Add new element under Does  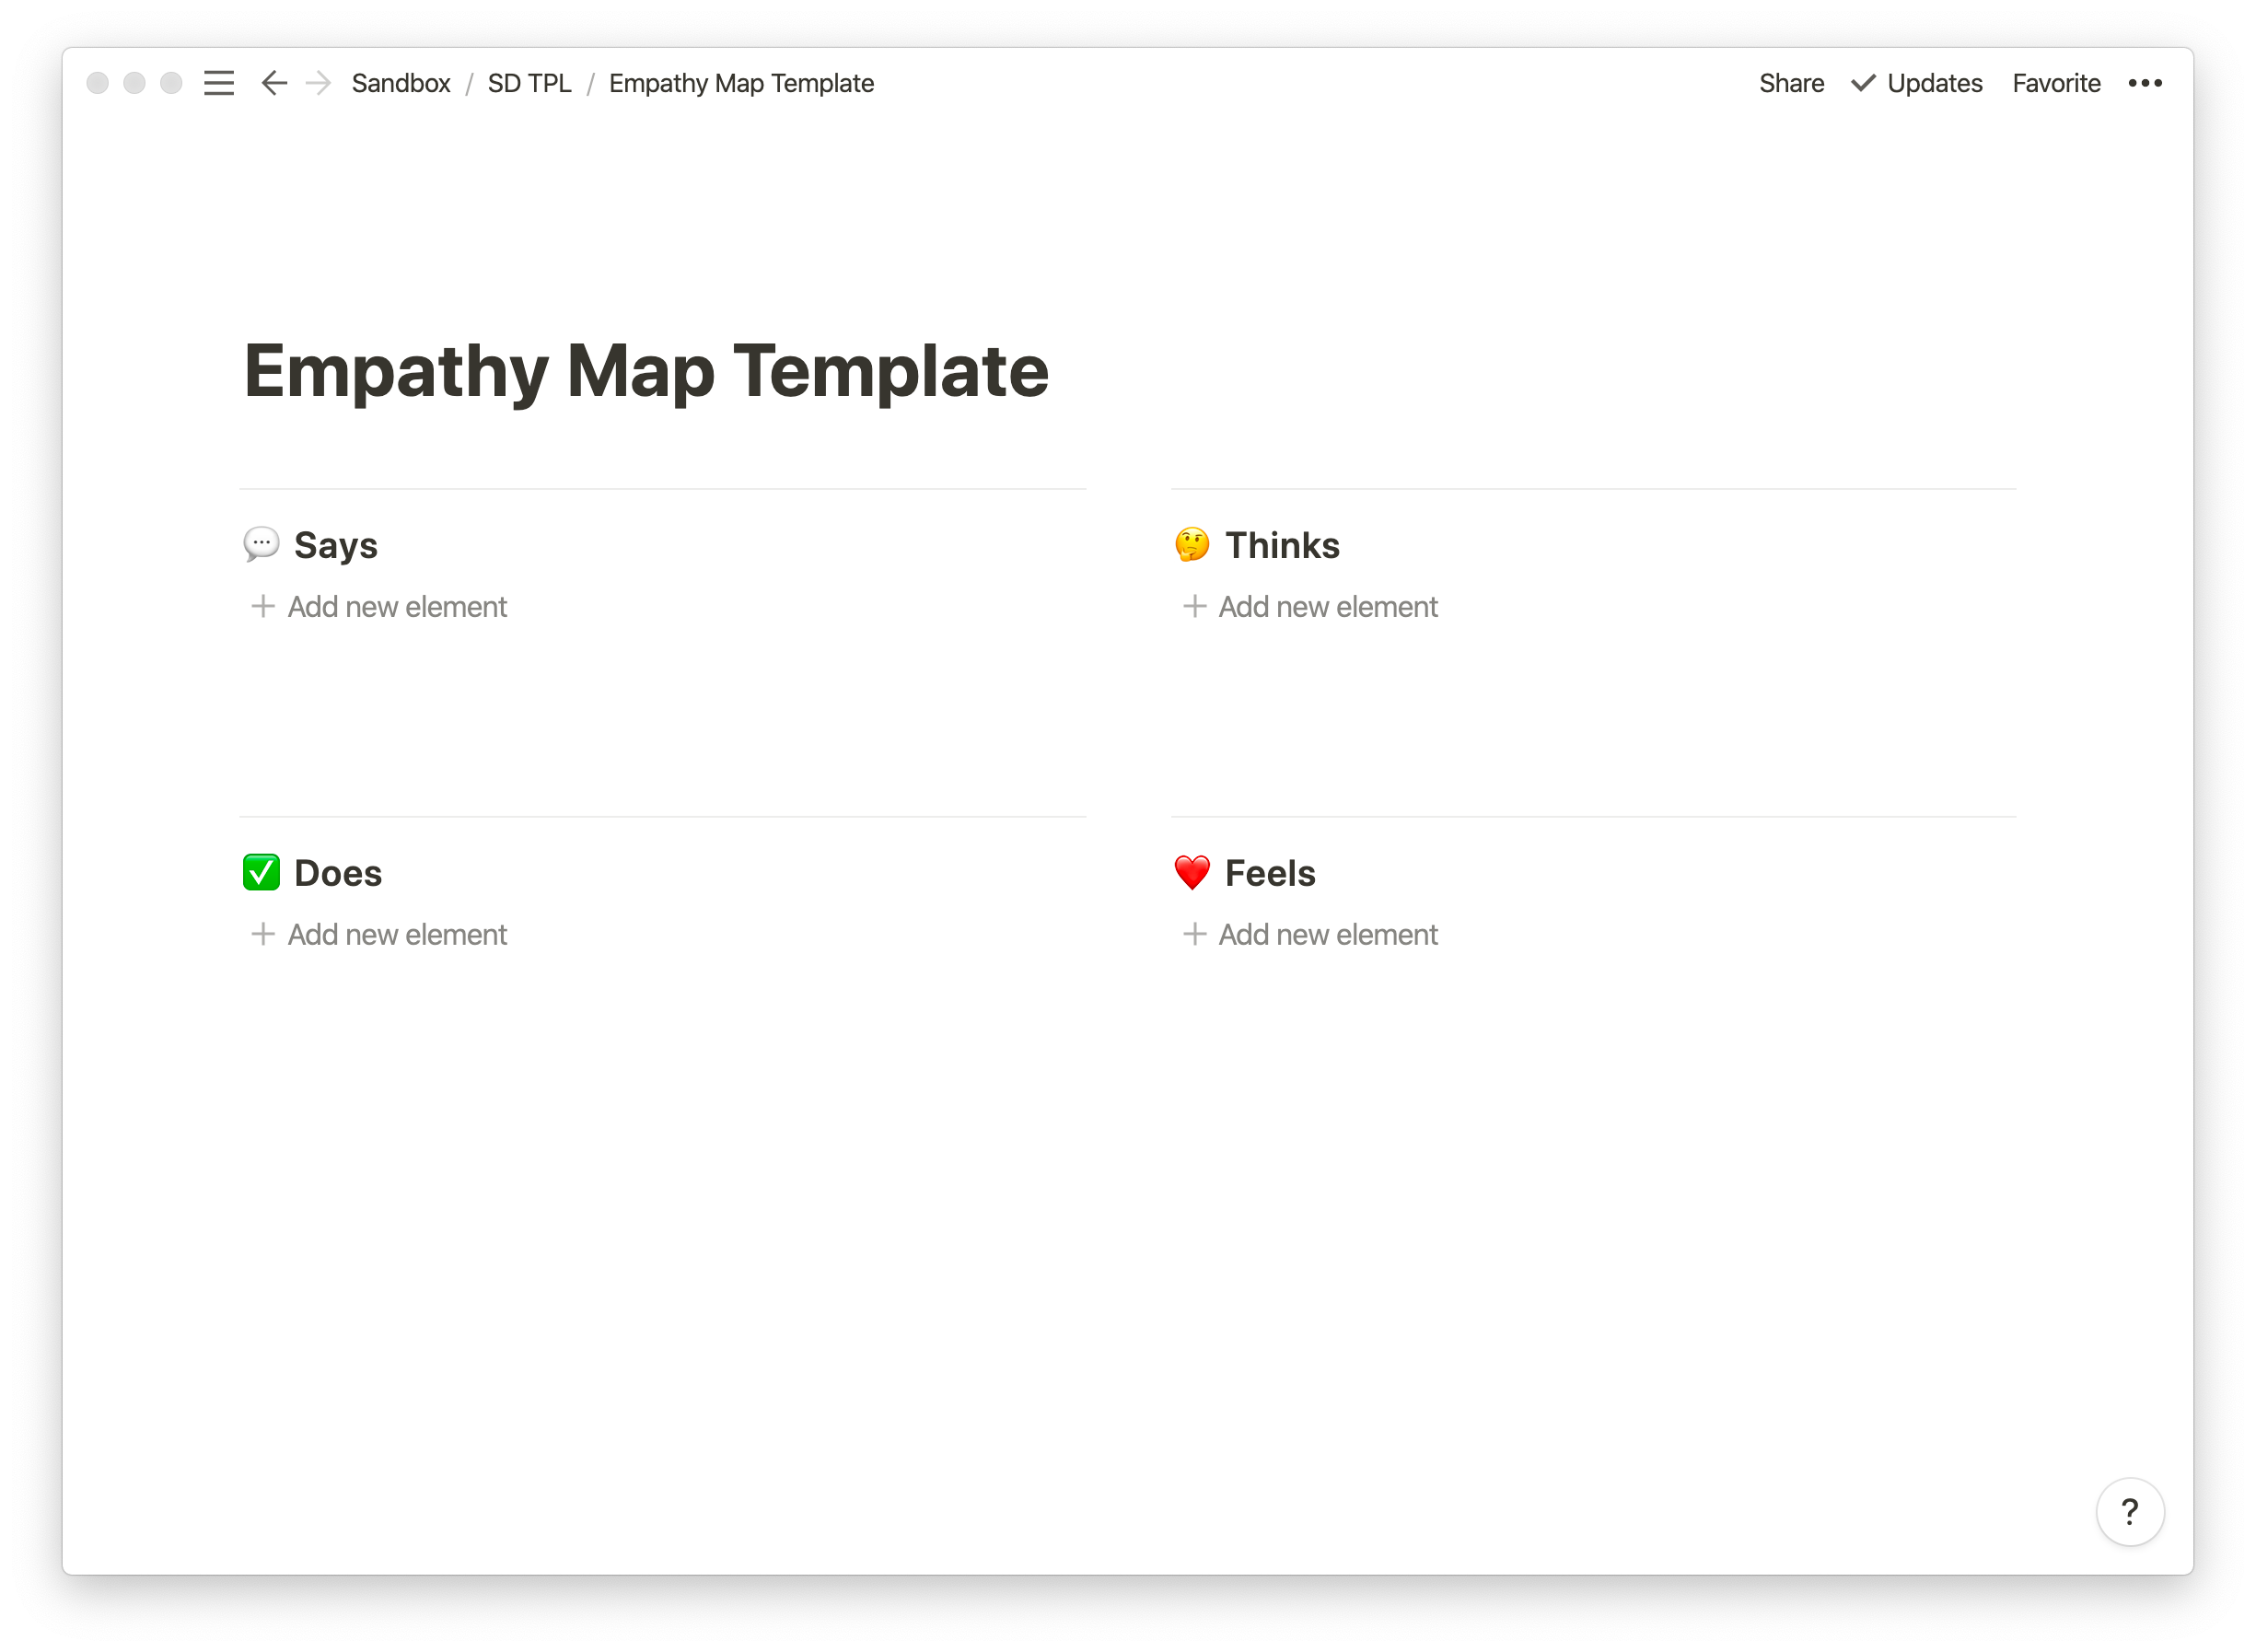point(379,935)
